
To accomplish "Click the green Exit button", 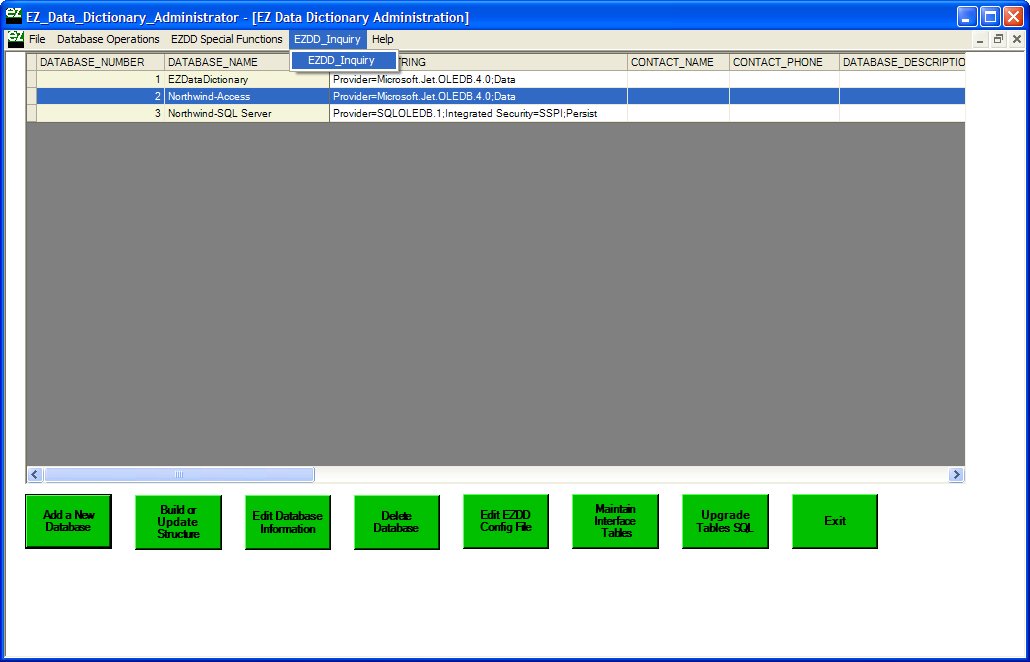I will [x=835, y=521].
